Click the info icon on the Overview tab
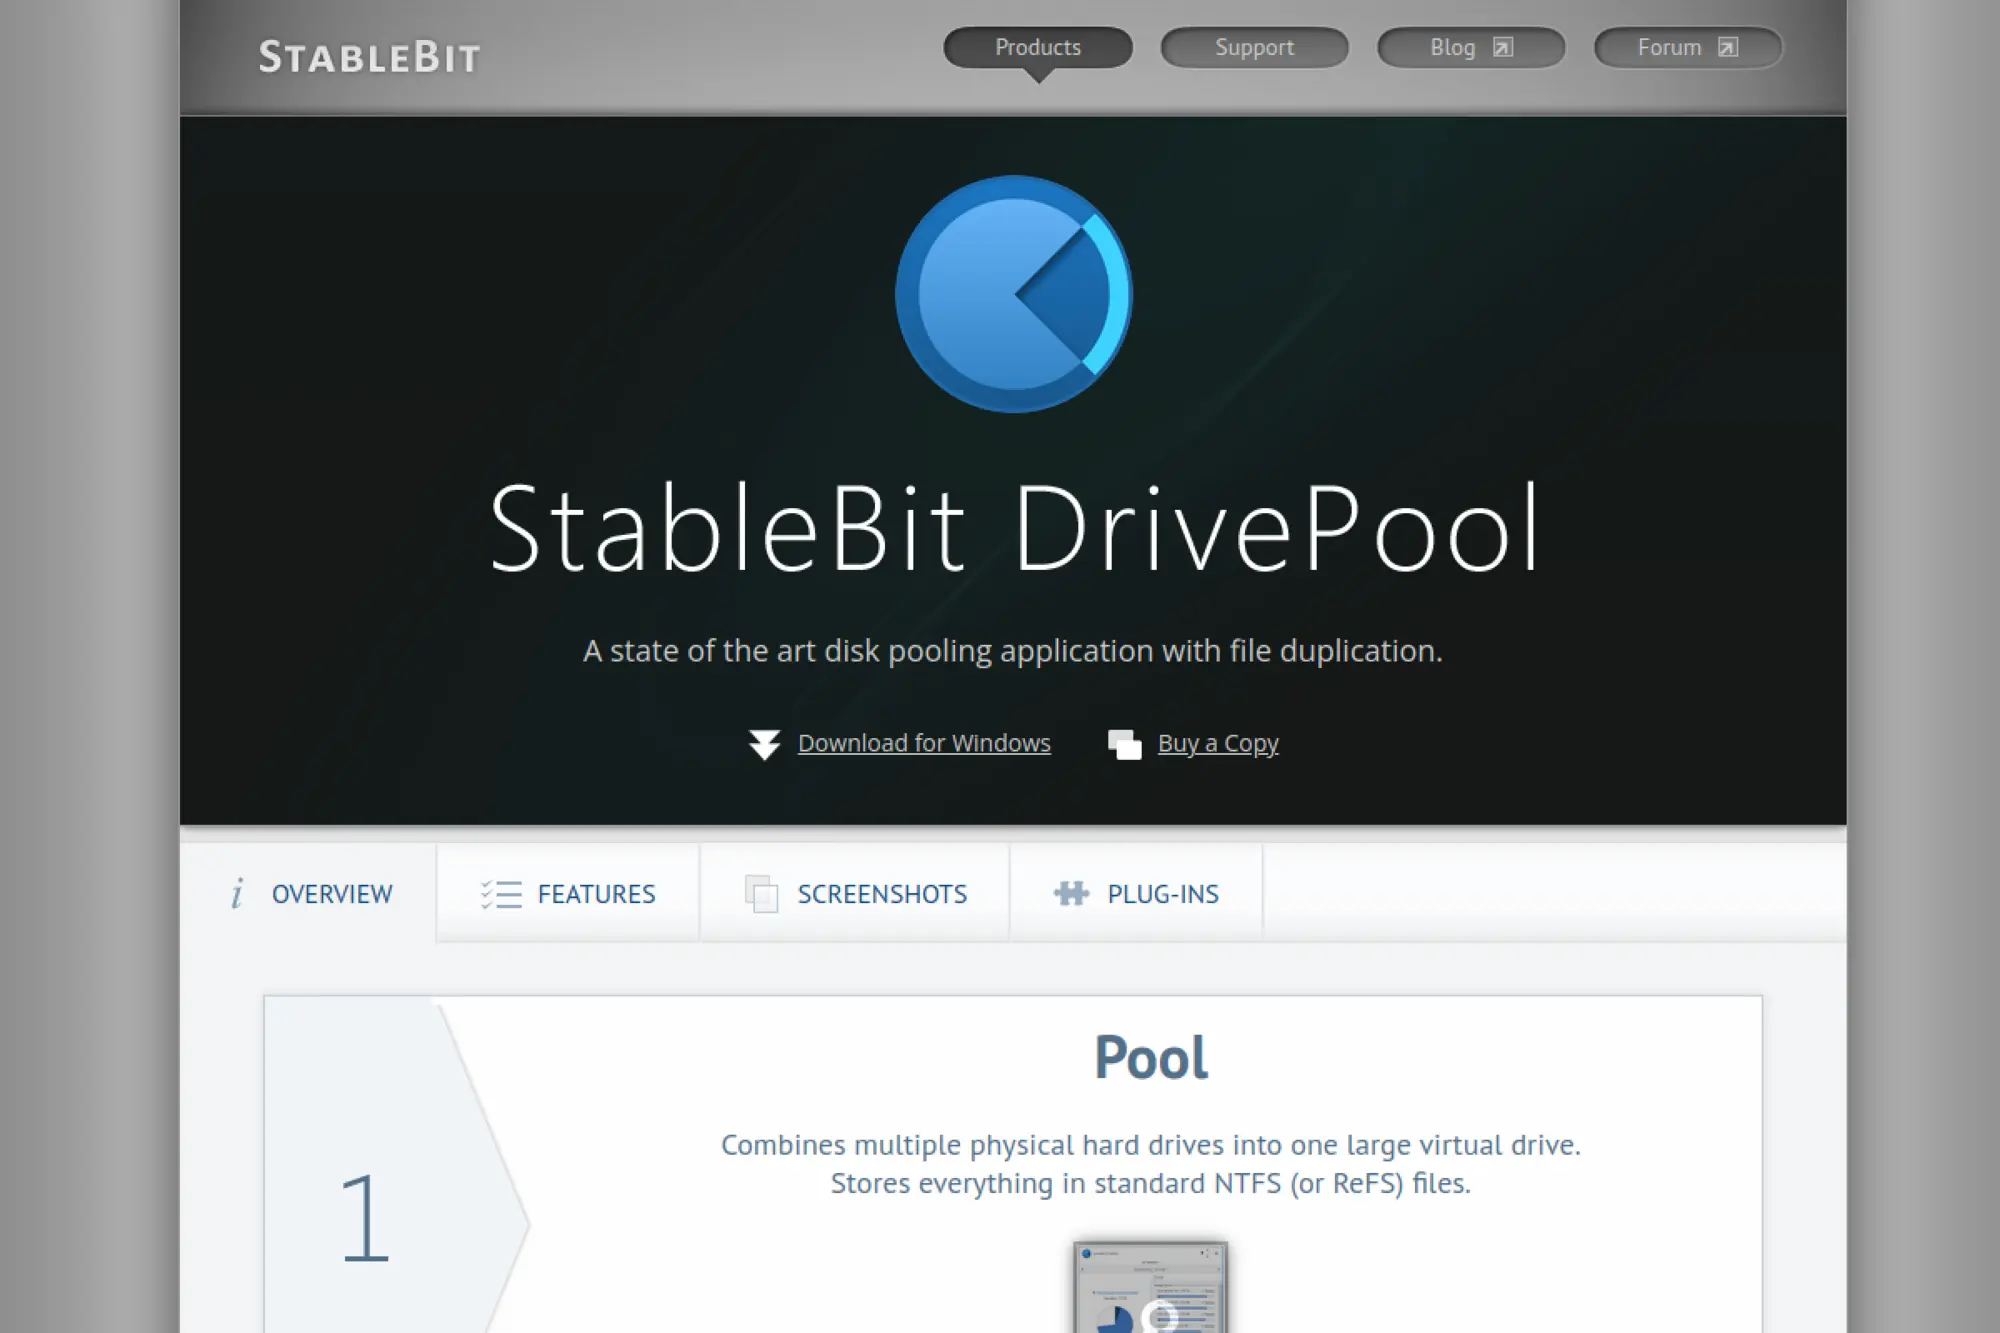 237,893
